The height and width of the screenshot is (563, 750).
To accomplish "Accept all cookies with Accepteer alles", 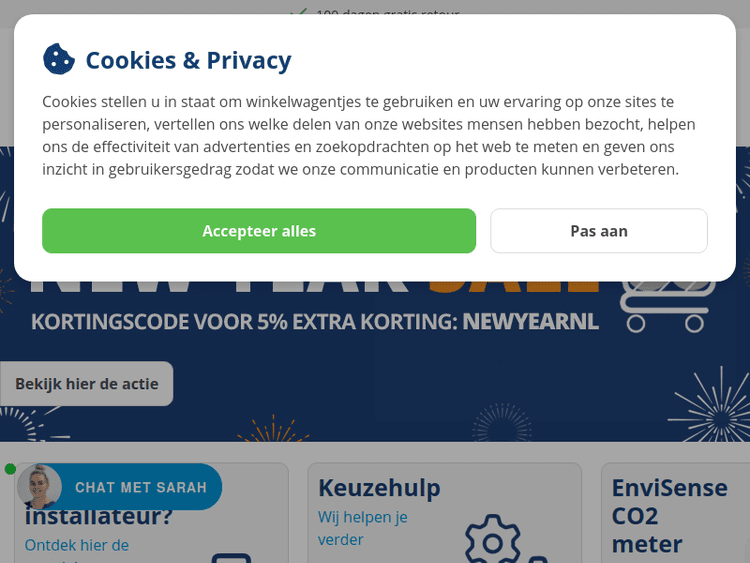I will point(259,231).
